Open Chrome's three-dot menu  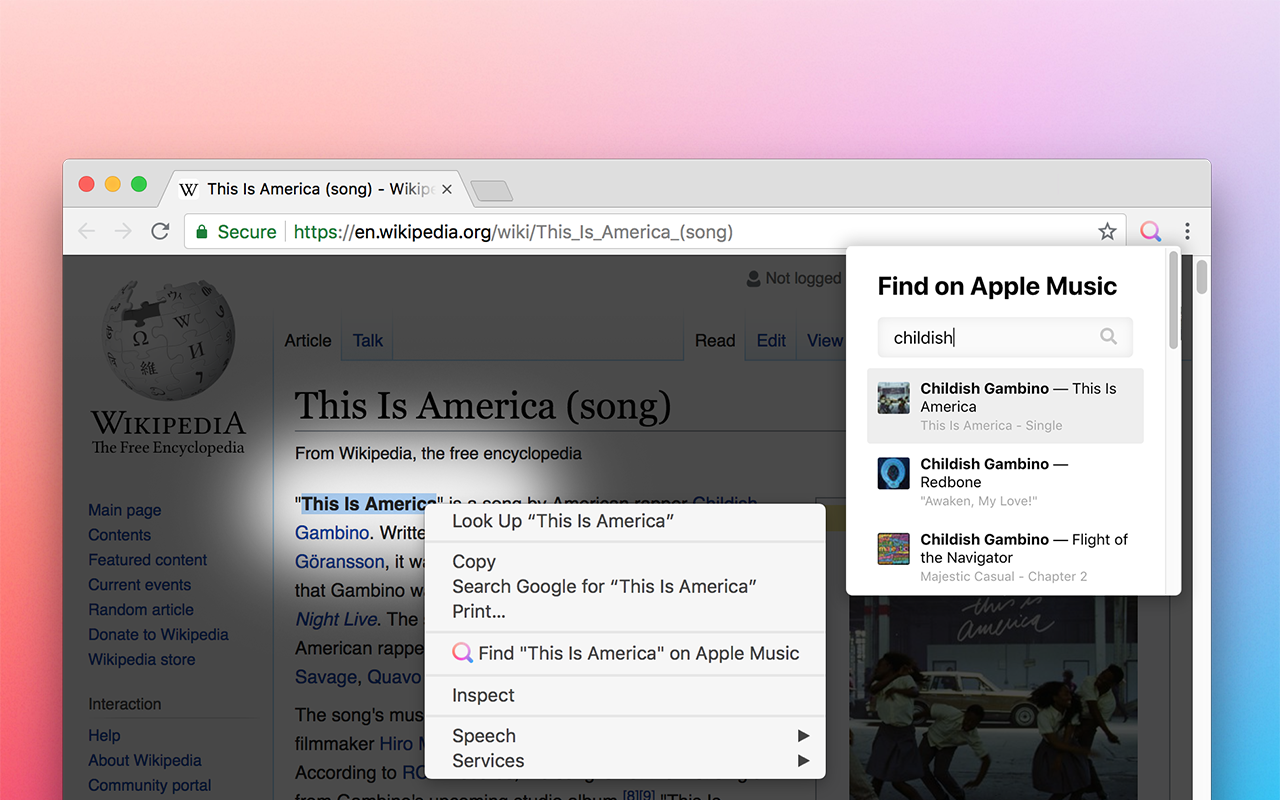1188,231
